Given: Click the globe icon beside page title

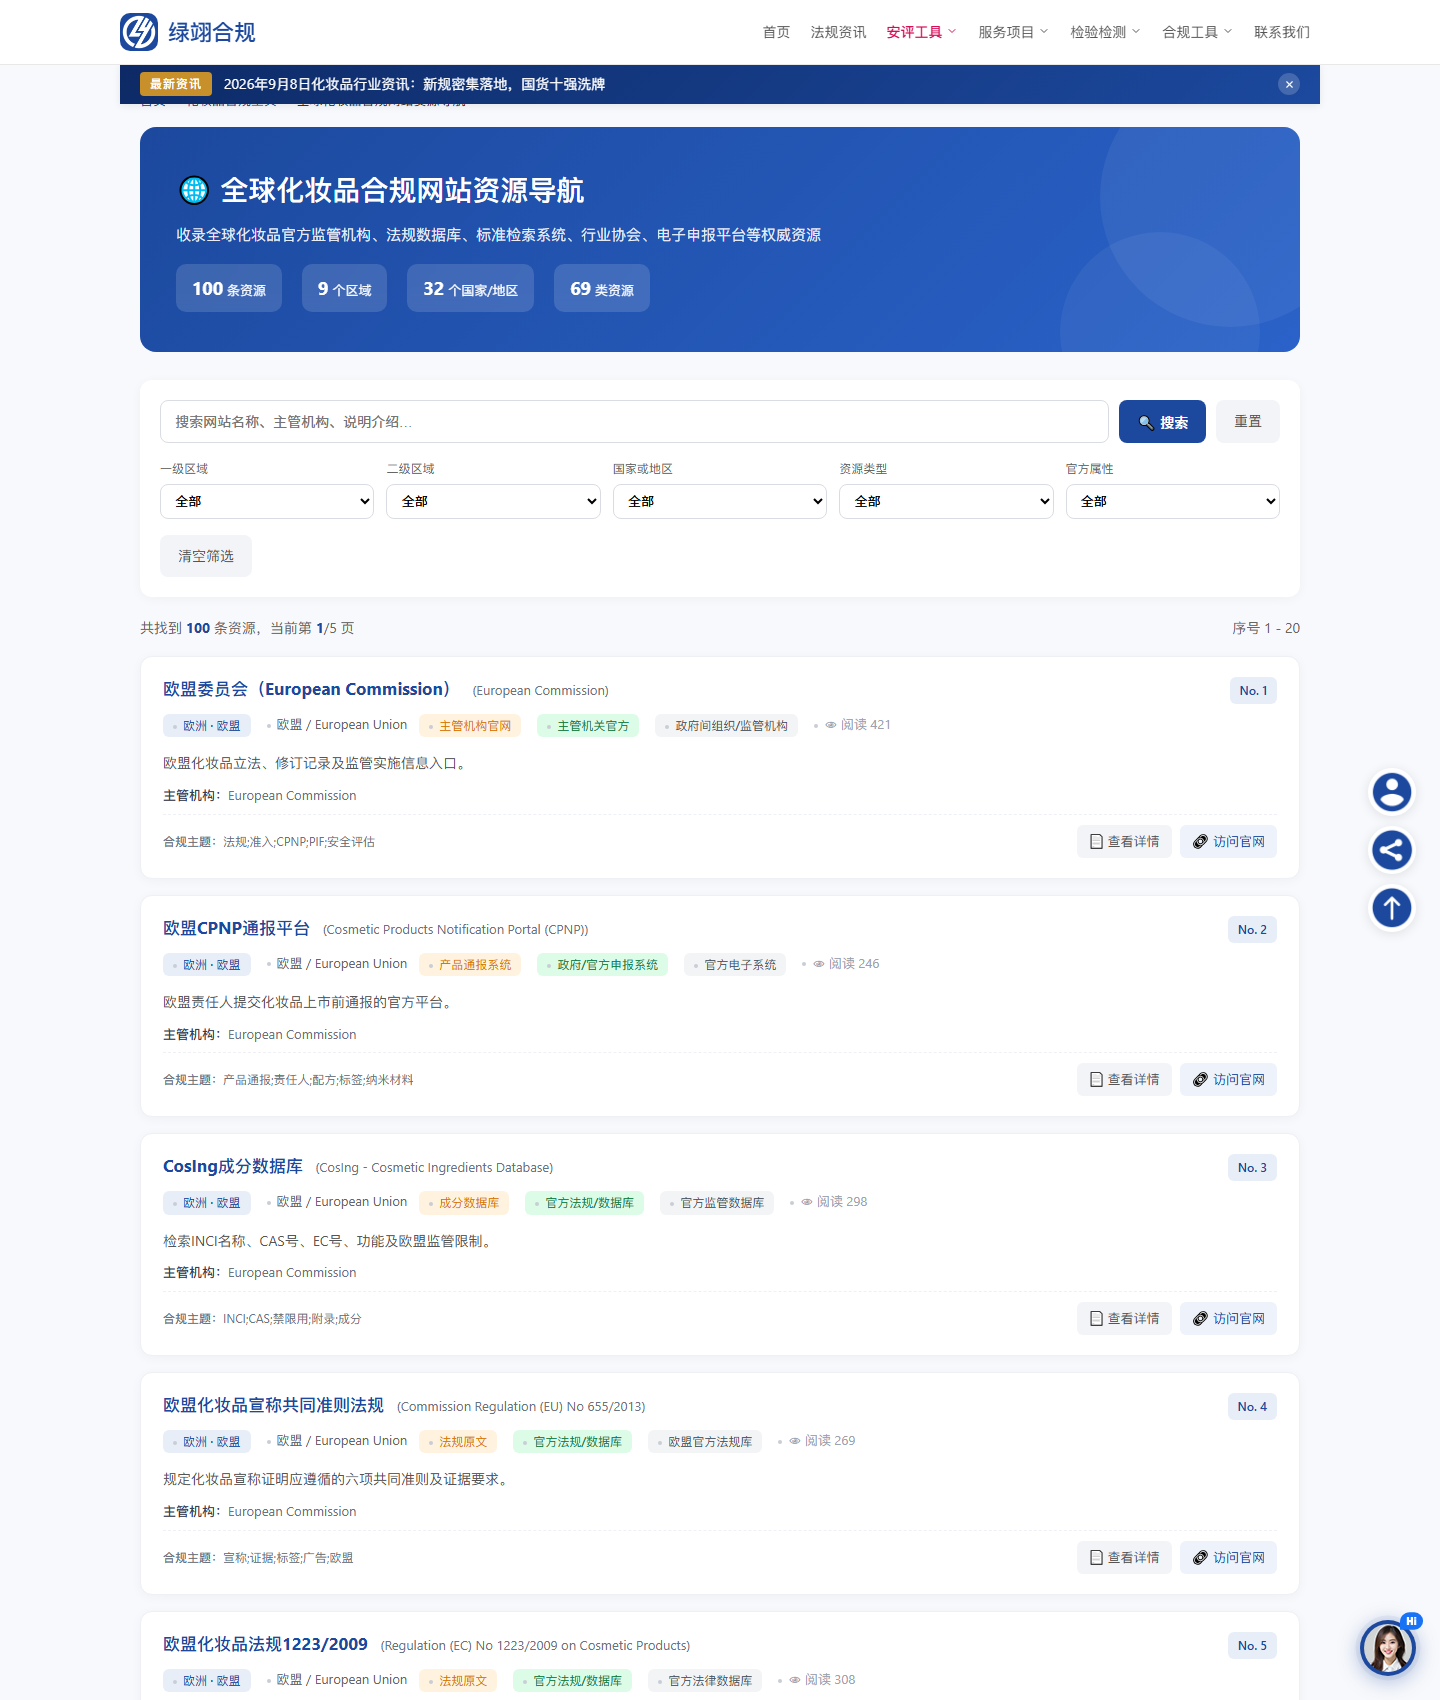Looking at the screenshot, I should pyautogui.click(x=194, y=190).
